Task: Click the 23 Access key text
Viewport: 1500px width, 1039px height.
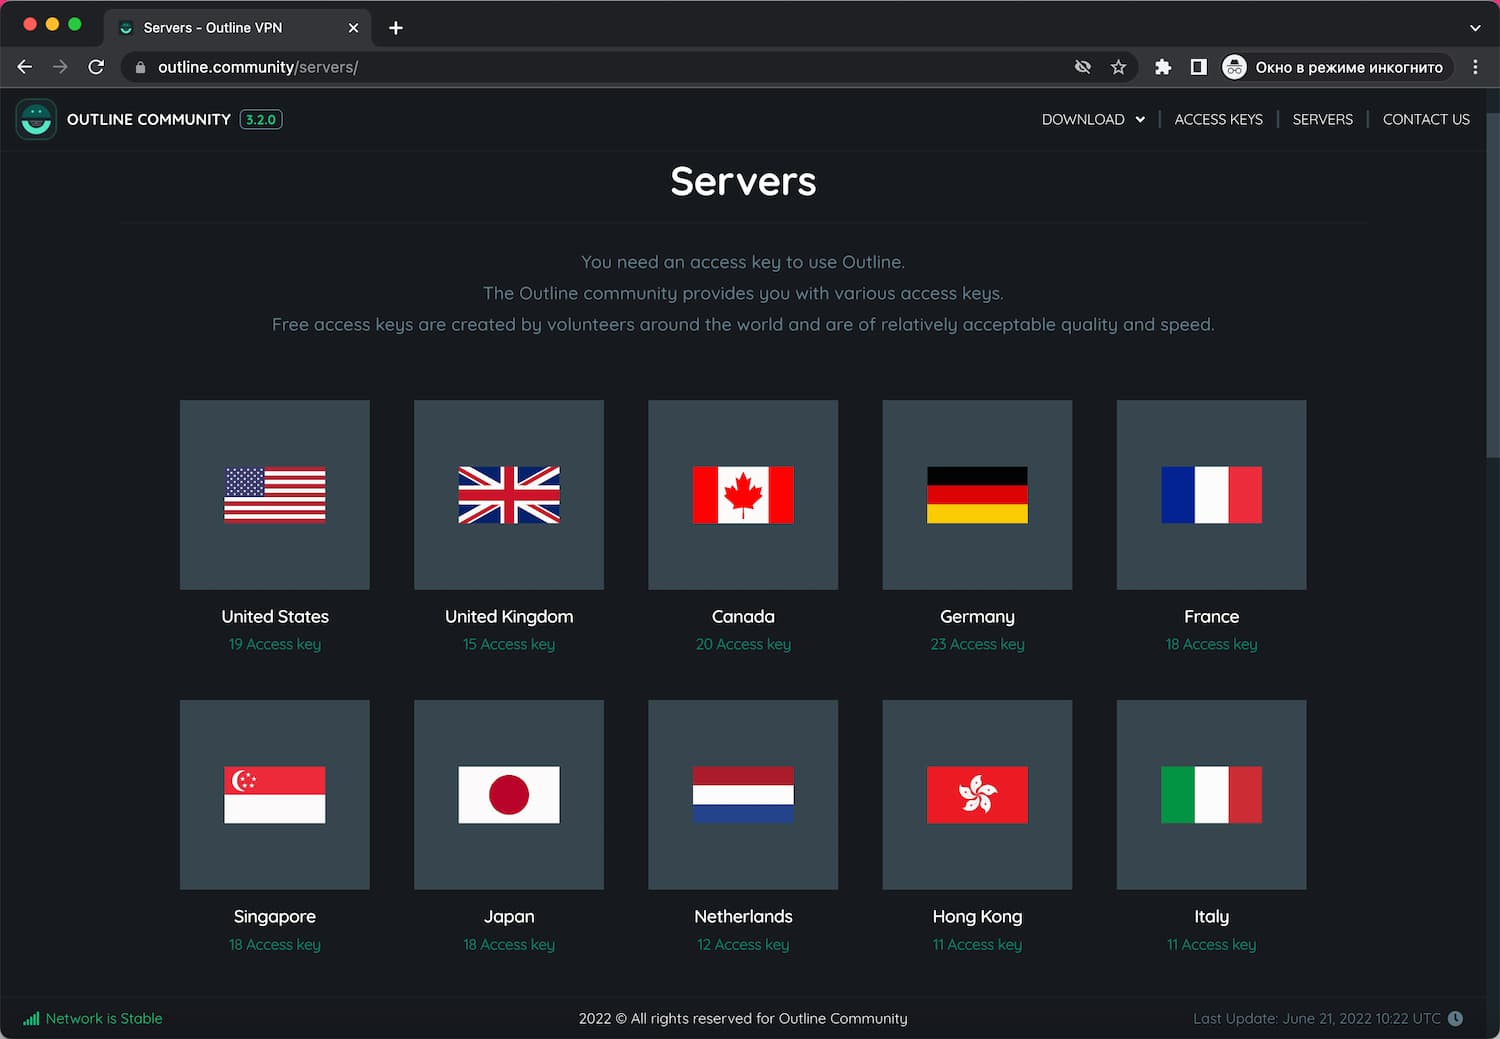Action: pos(977,644)
